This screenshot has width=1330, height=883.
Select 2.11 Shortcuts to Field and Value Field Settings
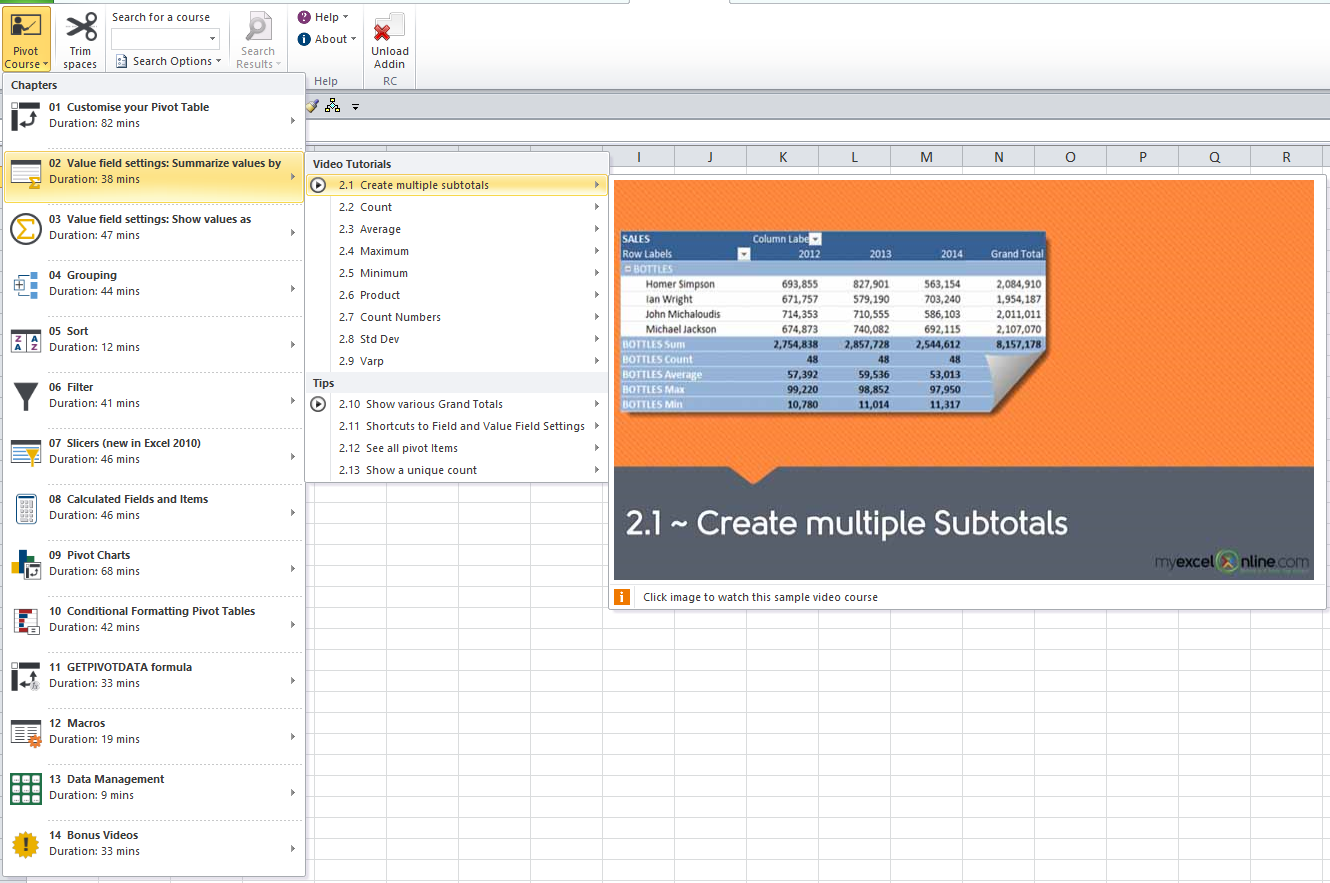(x=456, y=426)
